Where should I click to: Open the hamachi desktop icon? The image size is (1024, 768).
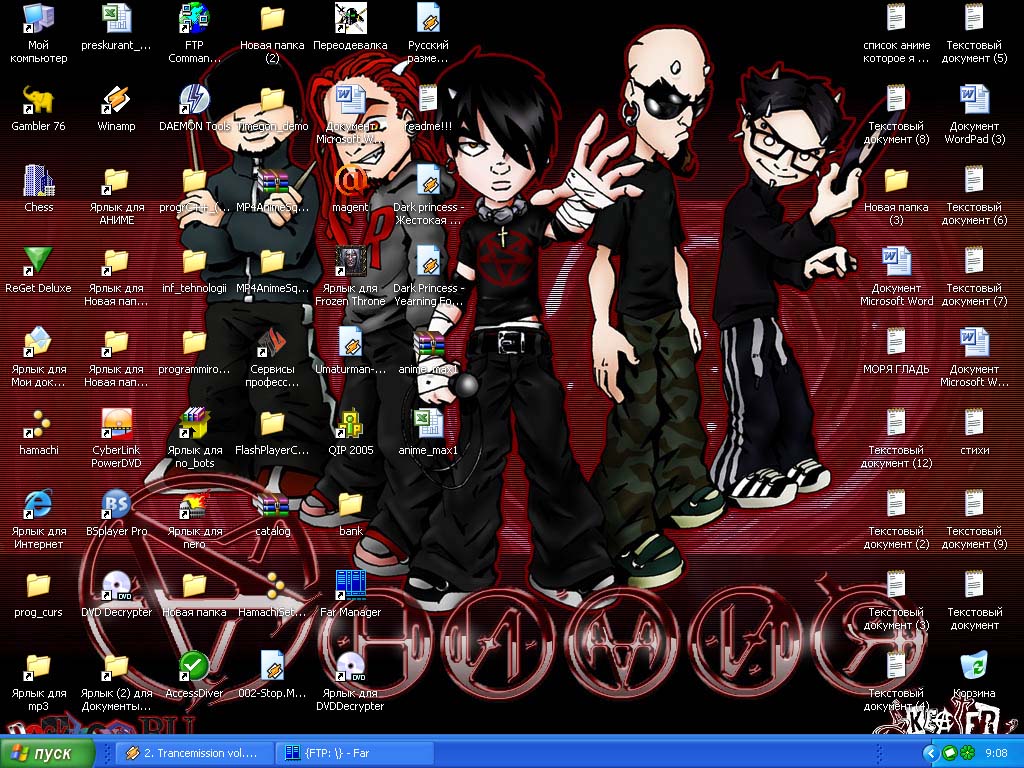click(x=38, y=424)
